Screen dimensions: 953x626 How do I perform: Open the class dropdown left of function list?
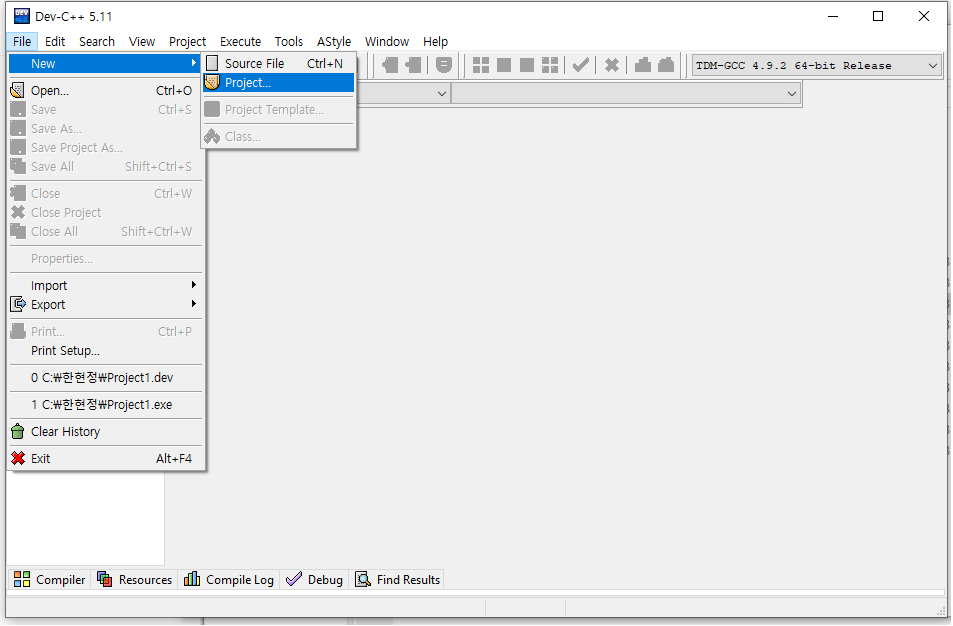[442, 94]
